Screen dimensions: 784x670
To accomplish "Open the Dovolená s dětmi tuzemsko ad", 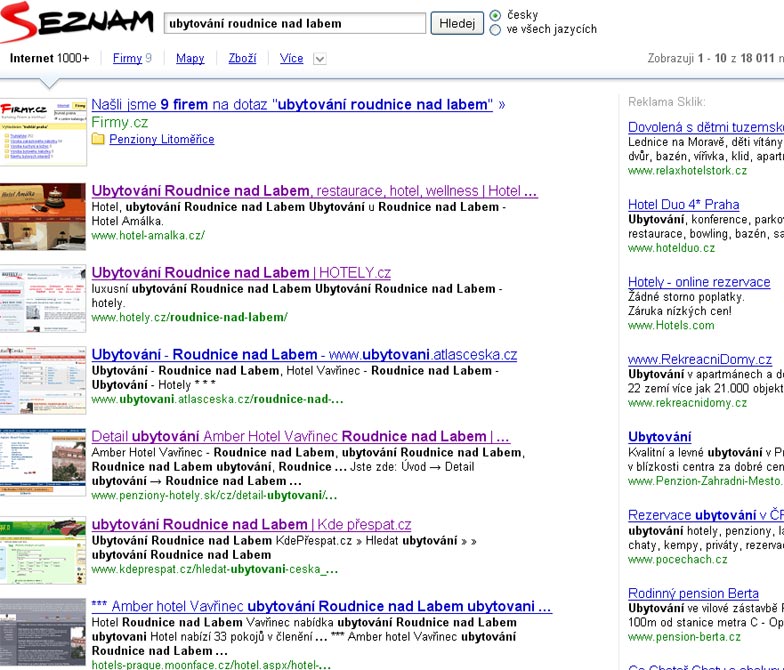I will (706, 128).
